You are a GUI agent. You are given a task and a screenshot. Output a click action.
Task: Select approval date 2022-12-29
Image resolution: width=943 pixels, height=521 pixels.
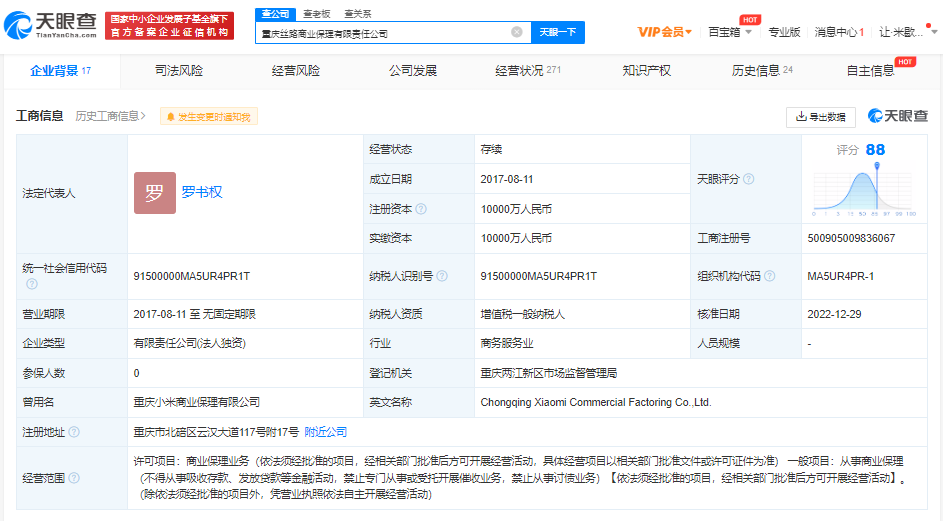834,314
